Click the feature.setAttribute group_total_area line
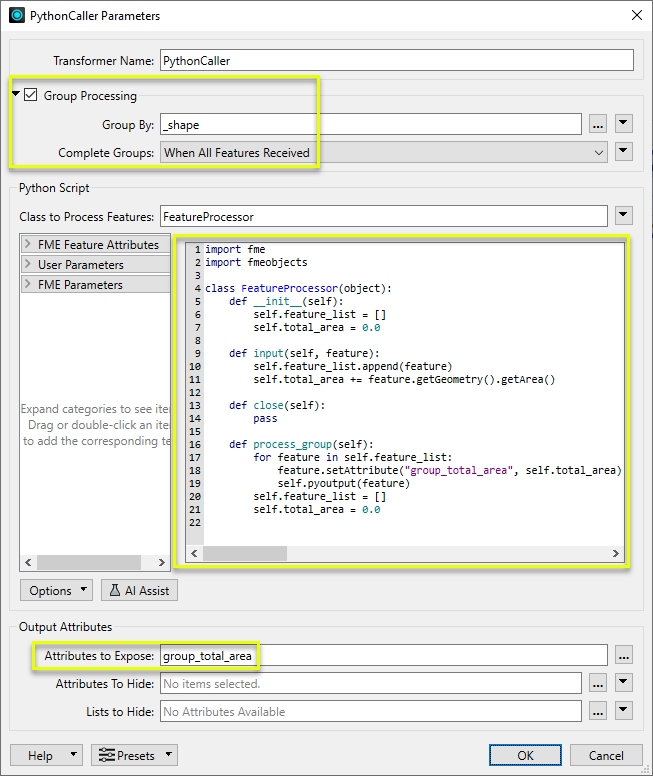Viewport: 653px width, 776px height. (x=449, y=470)
